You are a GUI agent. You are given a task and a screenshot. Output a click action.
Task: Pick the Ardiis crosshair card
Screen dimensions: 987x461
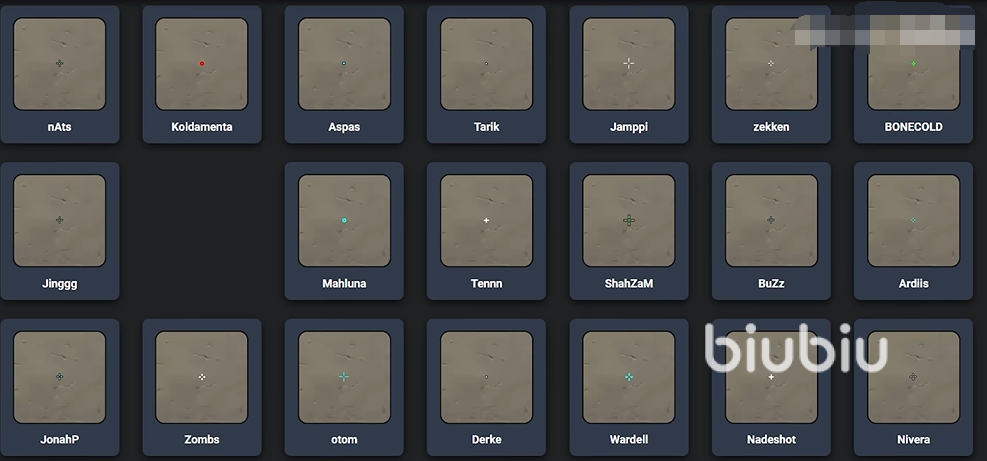point(913,231)
